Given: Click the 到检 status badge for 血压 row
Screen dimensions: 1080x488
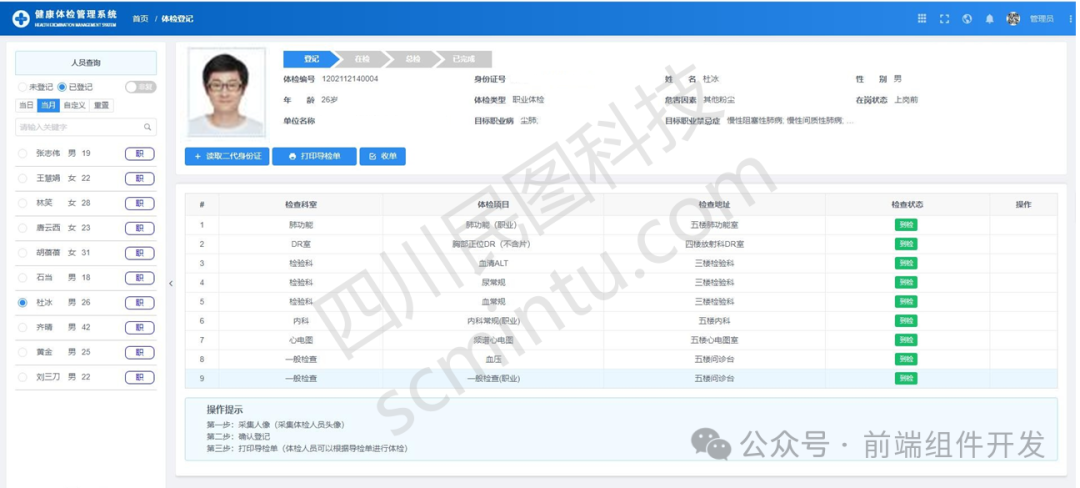Looking at the screenshot, I should [906, 359].
